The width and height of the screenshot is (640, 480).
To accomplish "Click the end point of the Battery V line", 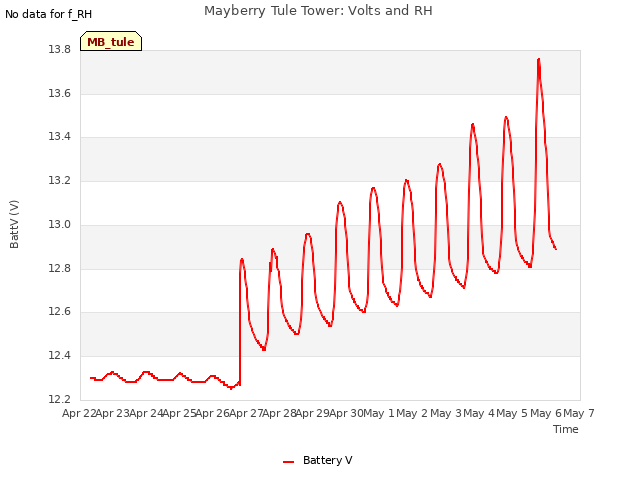I will 556,249.
